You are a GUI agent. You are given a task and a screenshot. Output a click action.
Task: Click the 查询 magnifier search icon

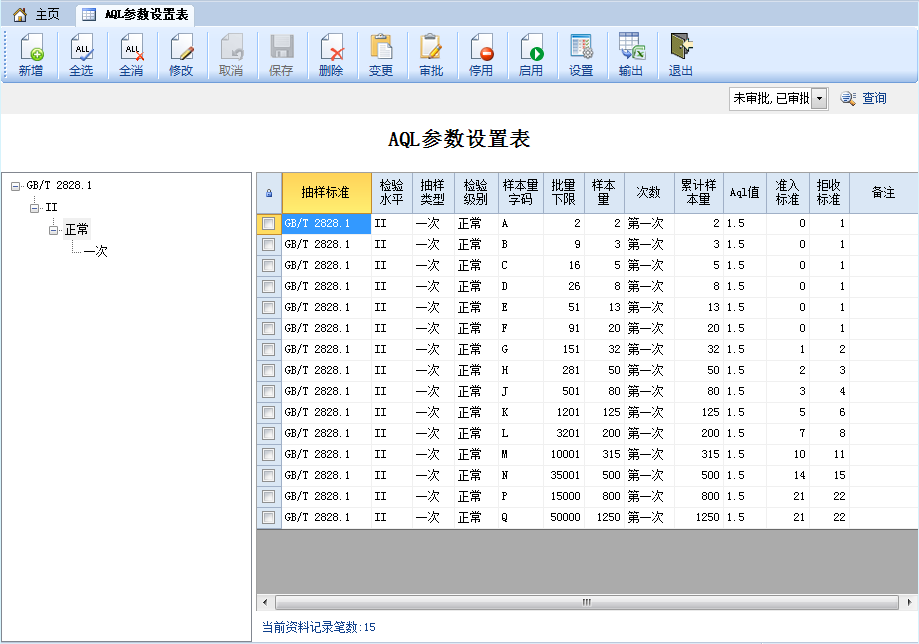tap(847, 98)
